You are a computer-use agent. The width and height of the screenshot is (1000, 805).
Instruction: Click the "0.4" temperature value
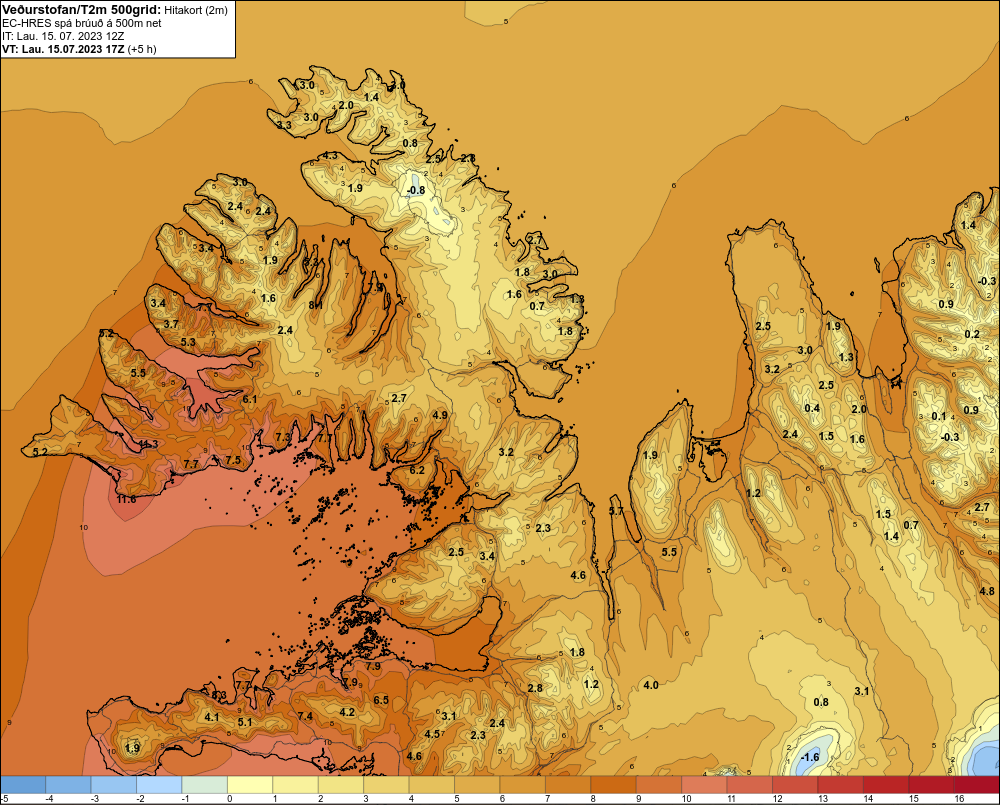click(x=812, y=408)
